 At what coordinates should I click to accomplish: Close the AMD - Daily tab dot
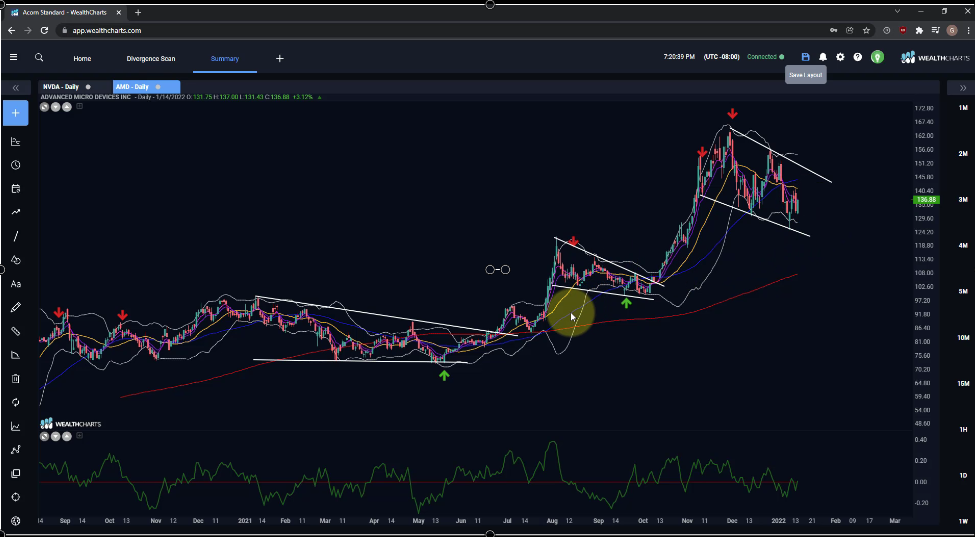tap(158, 87)
